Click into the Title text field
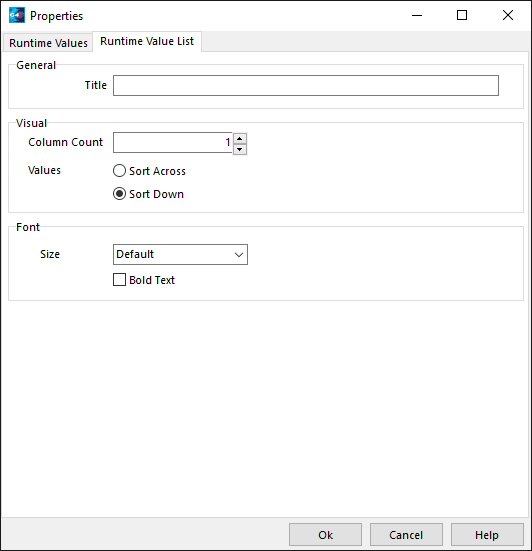The width and height of the screenshot is (532, 551). click(306, 85)
